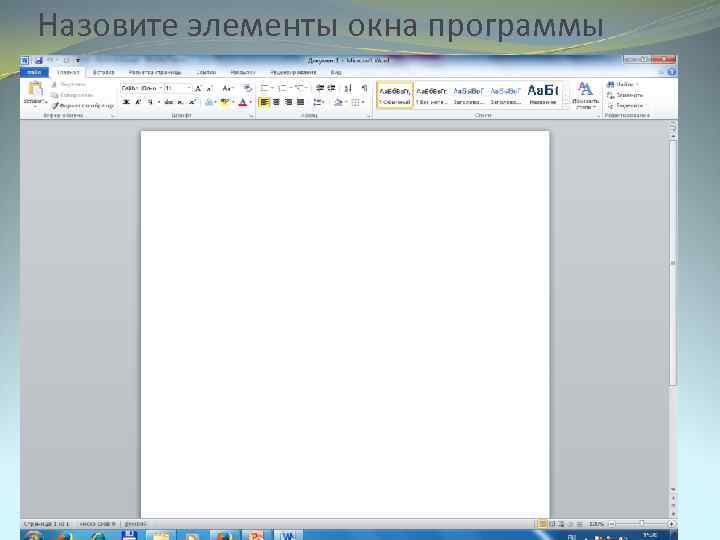
Task: Open the Font dialog launcher
Action: click(x=251, y=117)
